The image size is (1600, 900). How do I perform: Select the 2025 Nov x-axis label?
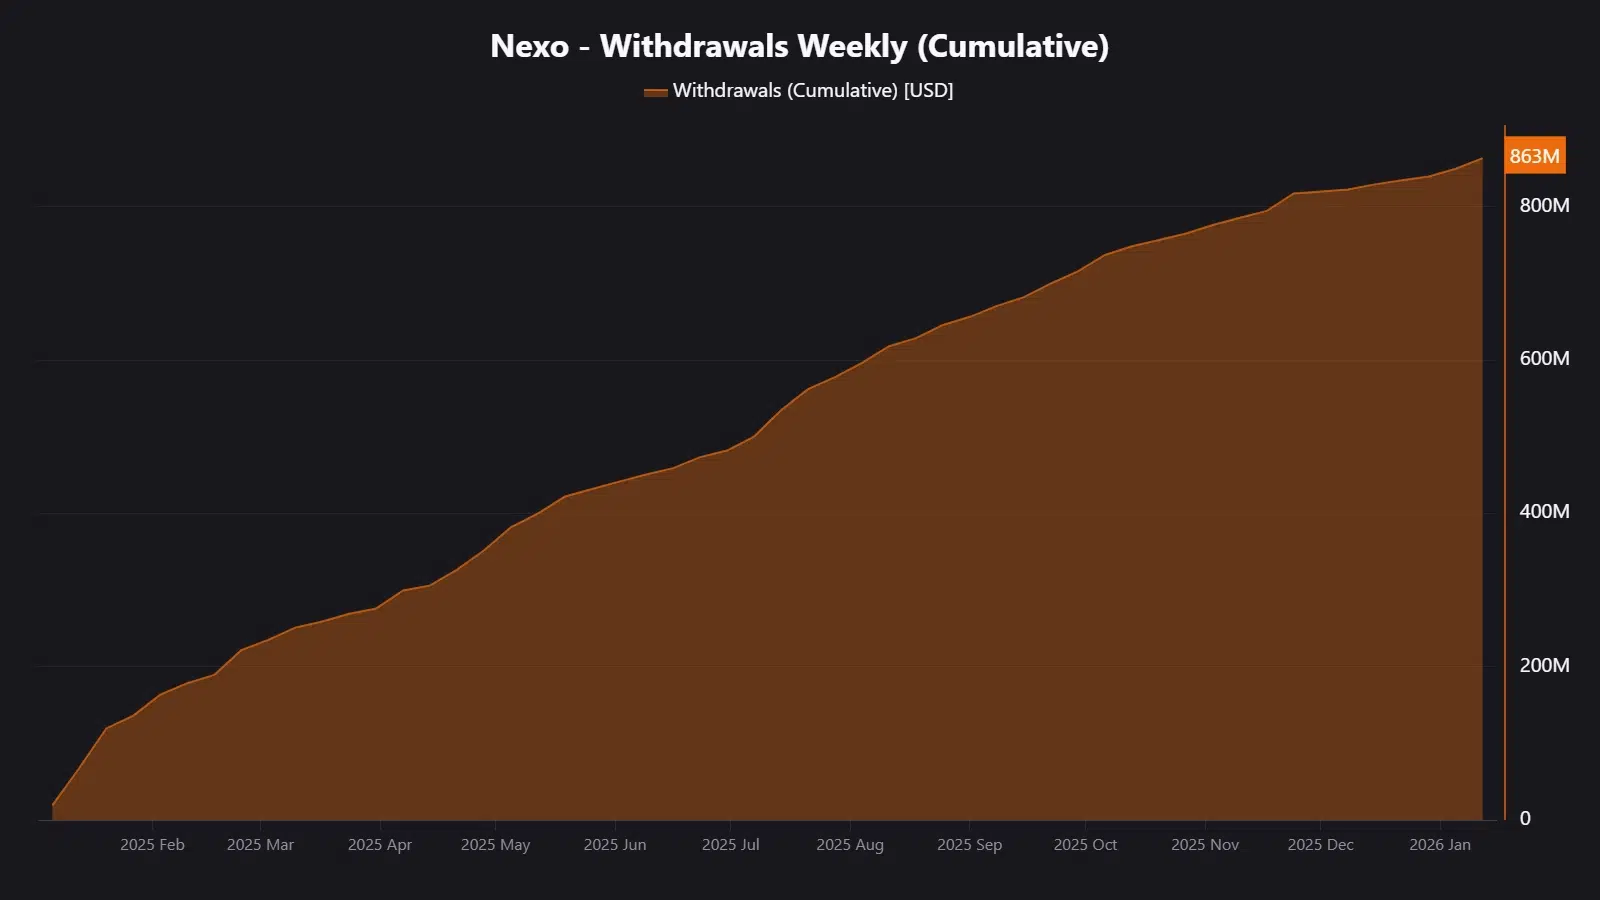pos(1205,845)
